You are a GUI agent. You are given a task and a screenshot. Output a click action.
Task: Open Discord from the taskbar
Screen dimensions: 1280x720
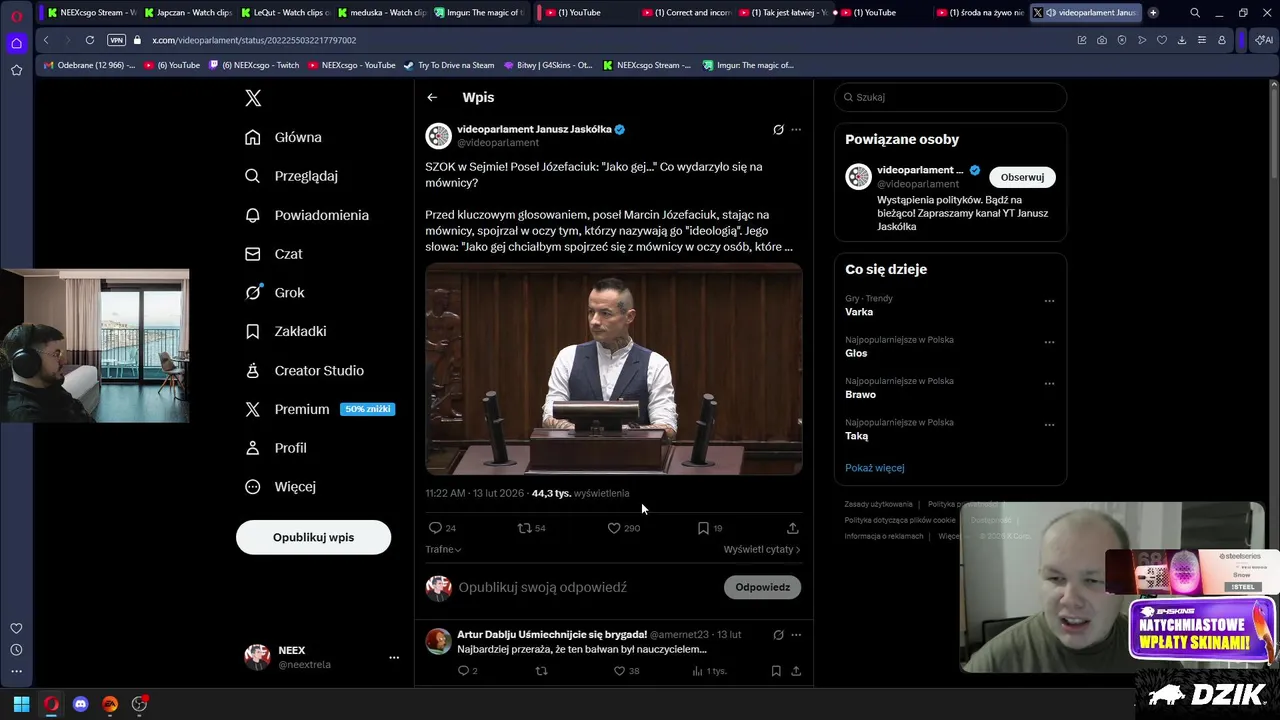(81, 704)
